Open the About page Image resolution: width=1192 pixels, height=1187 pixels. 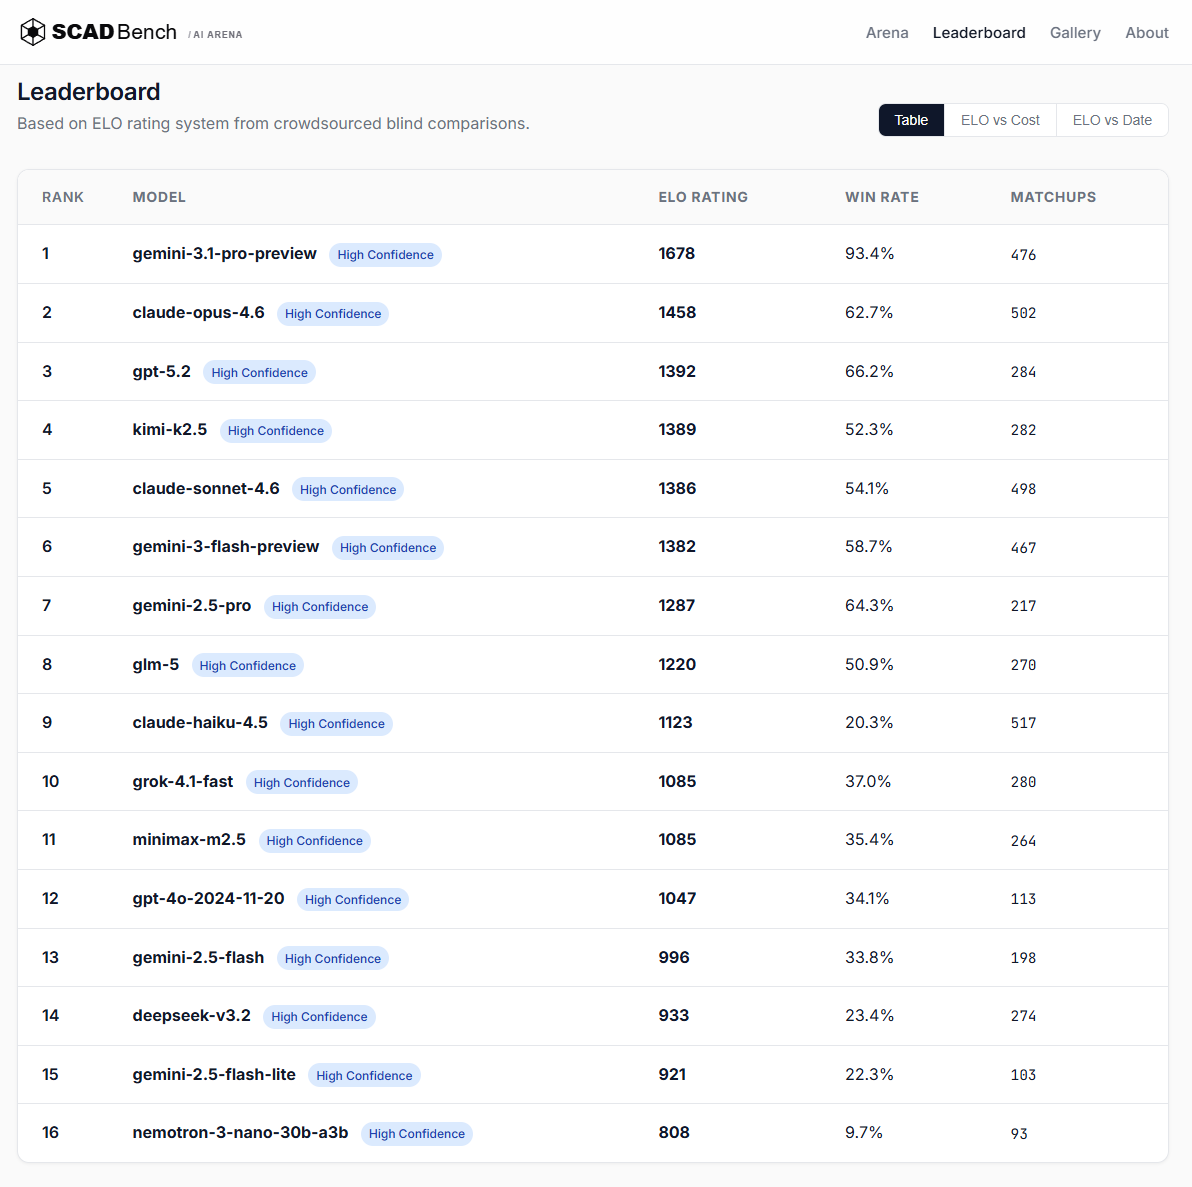point(1146,33)
